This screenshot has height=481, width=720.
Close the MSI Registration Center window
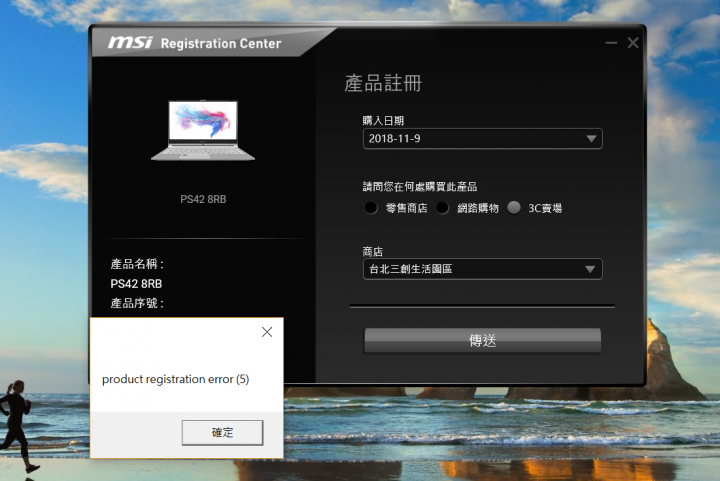click(633, 43)
